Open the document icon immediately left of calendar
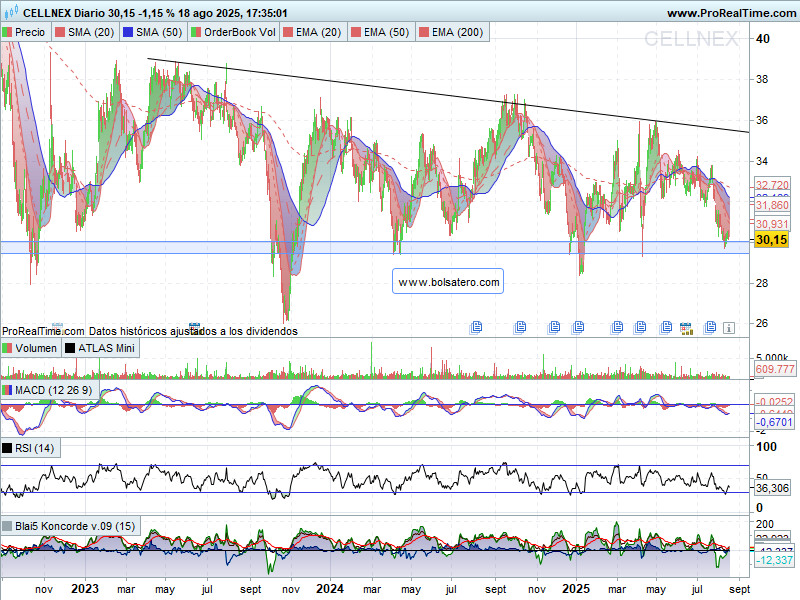The width and height of the screenshot is (800, 600). (665, 327)
